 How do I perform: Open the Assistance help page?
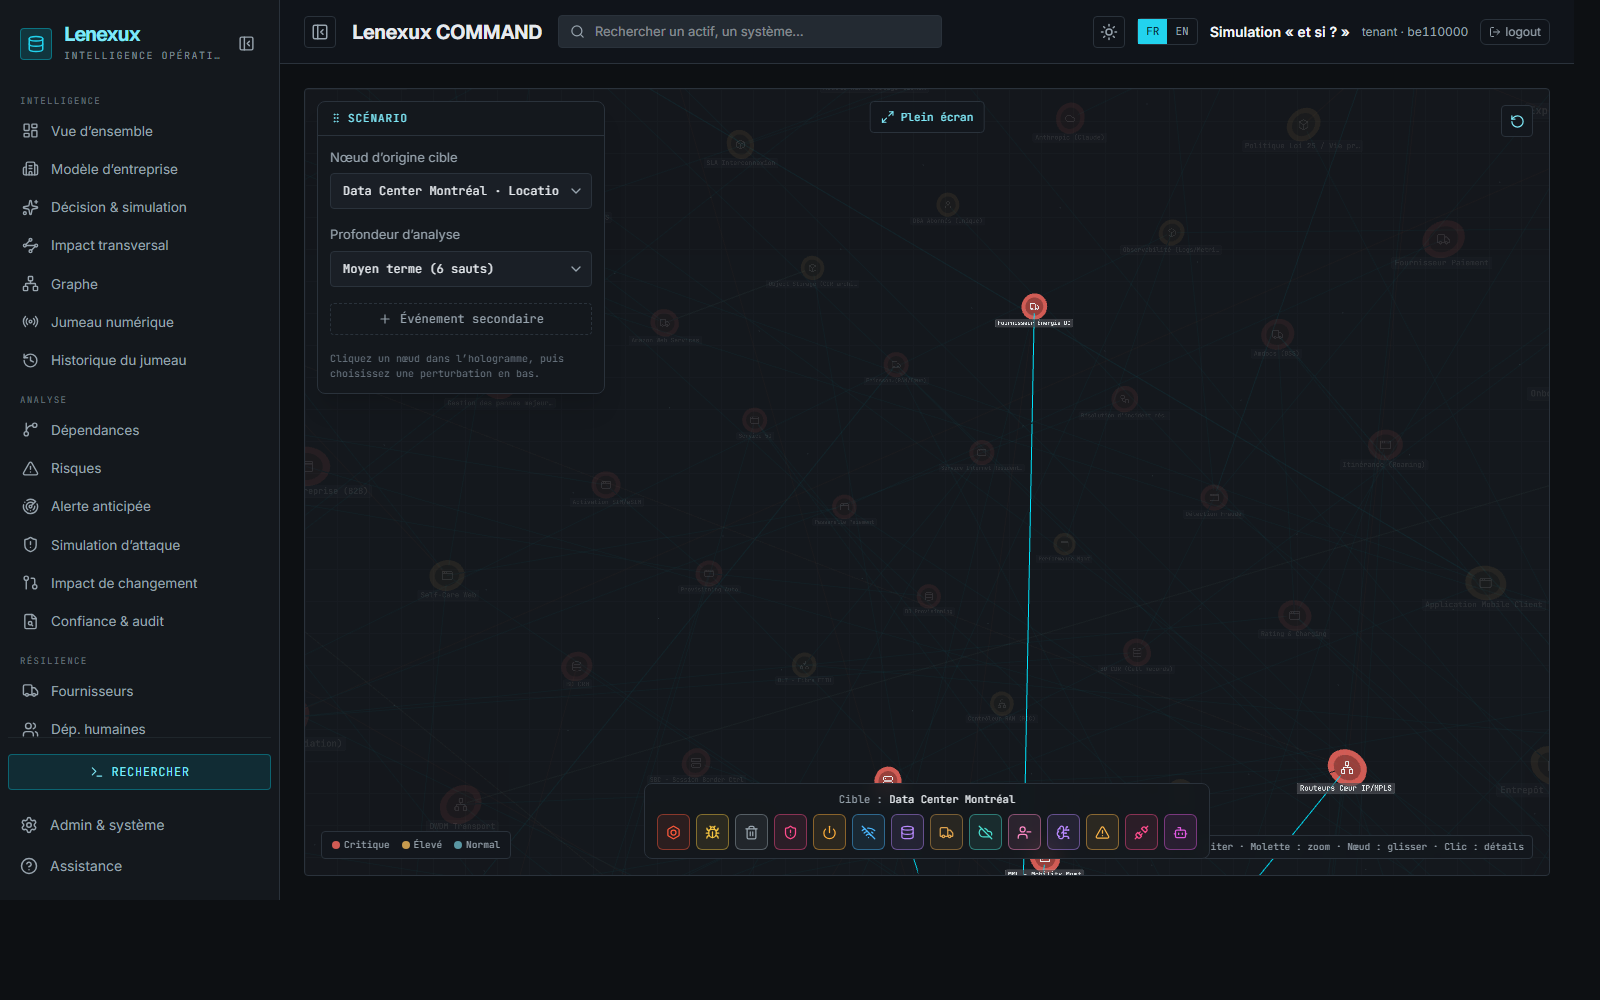[x=139, y=866]
